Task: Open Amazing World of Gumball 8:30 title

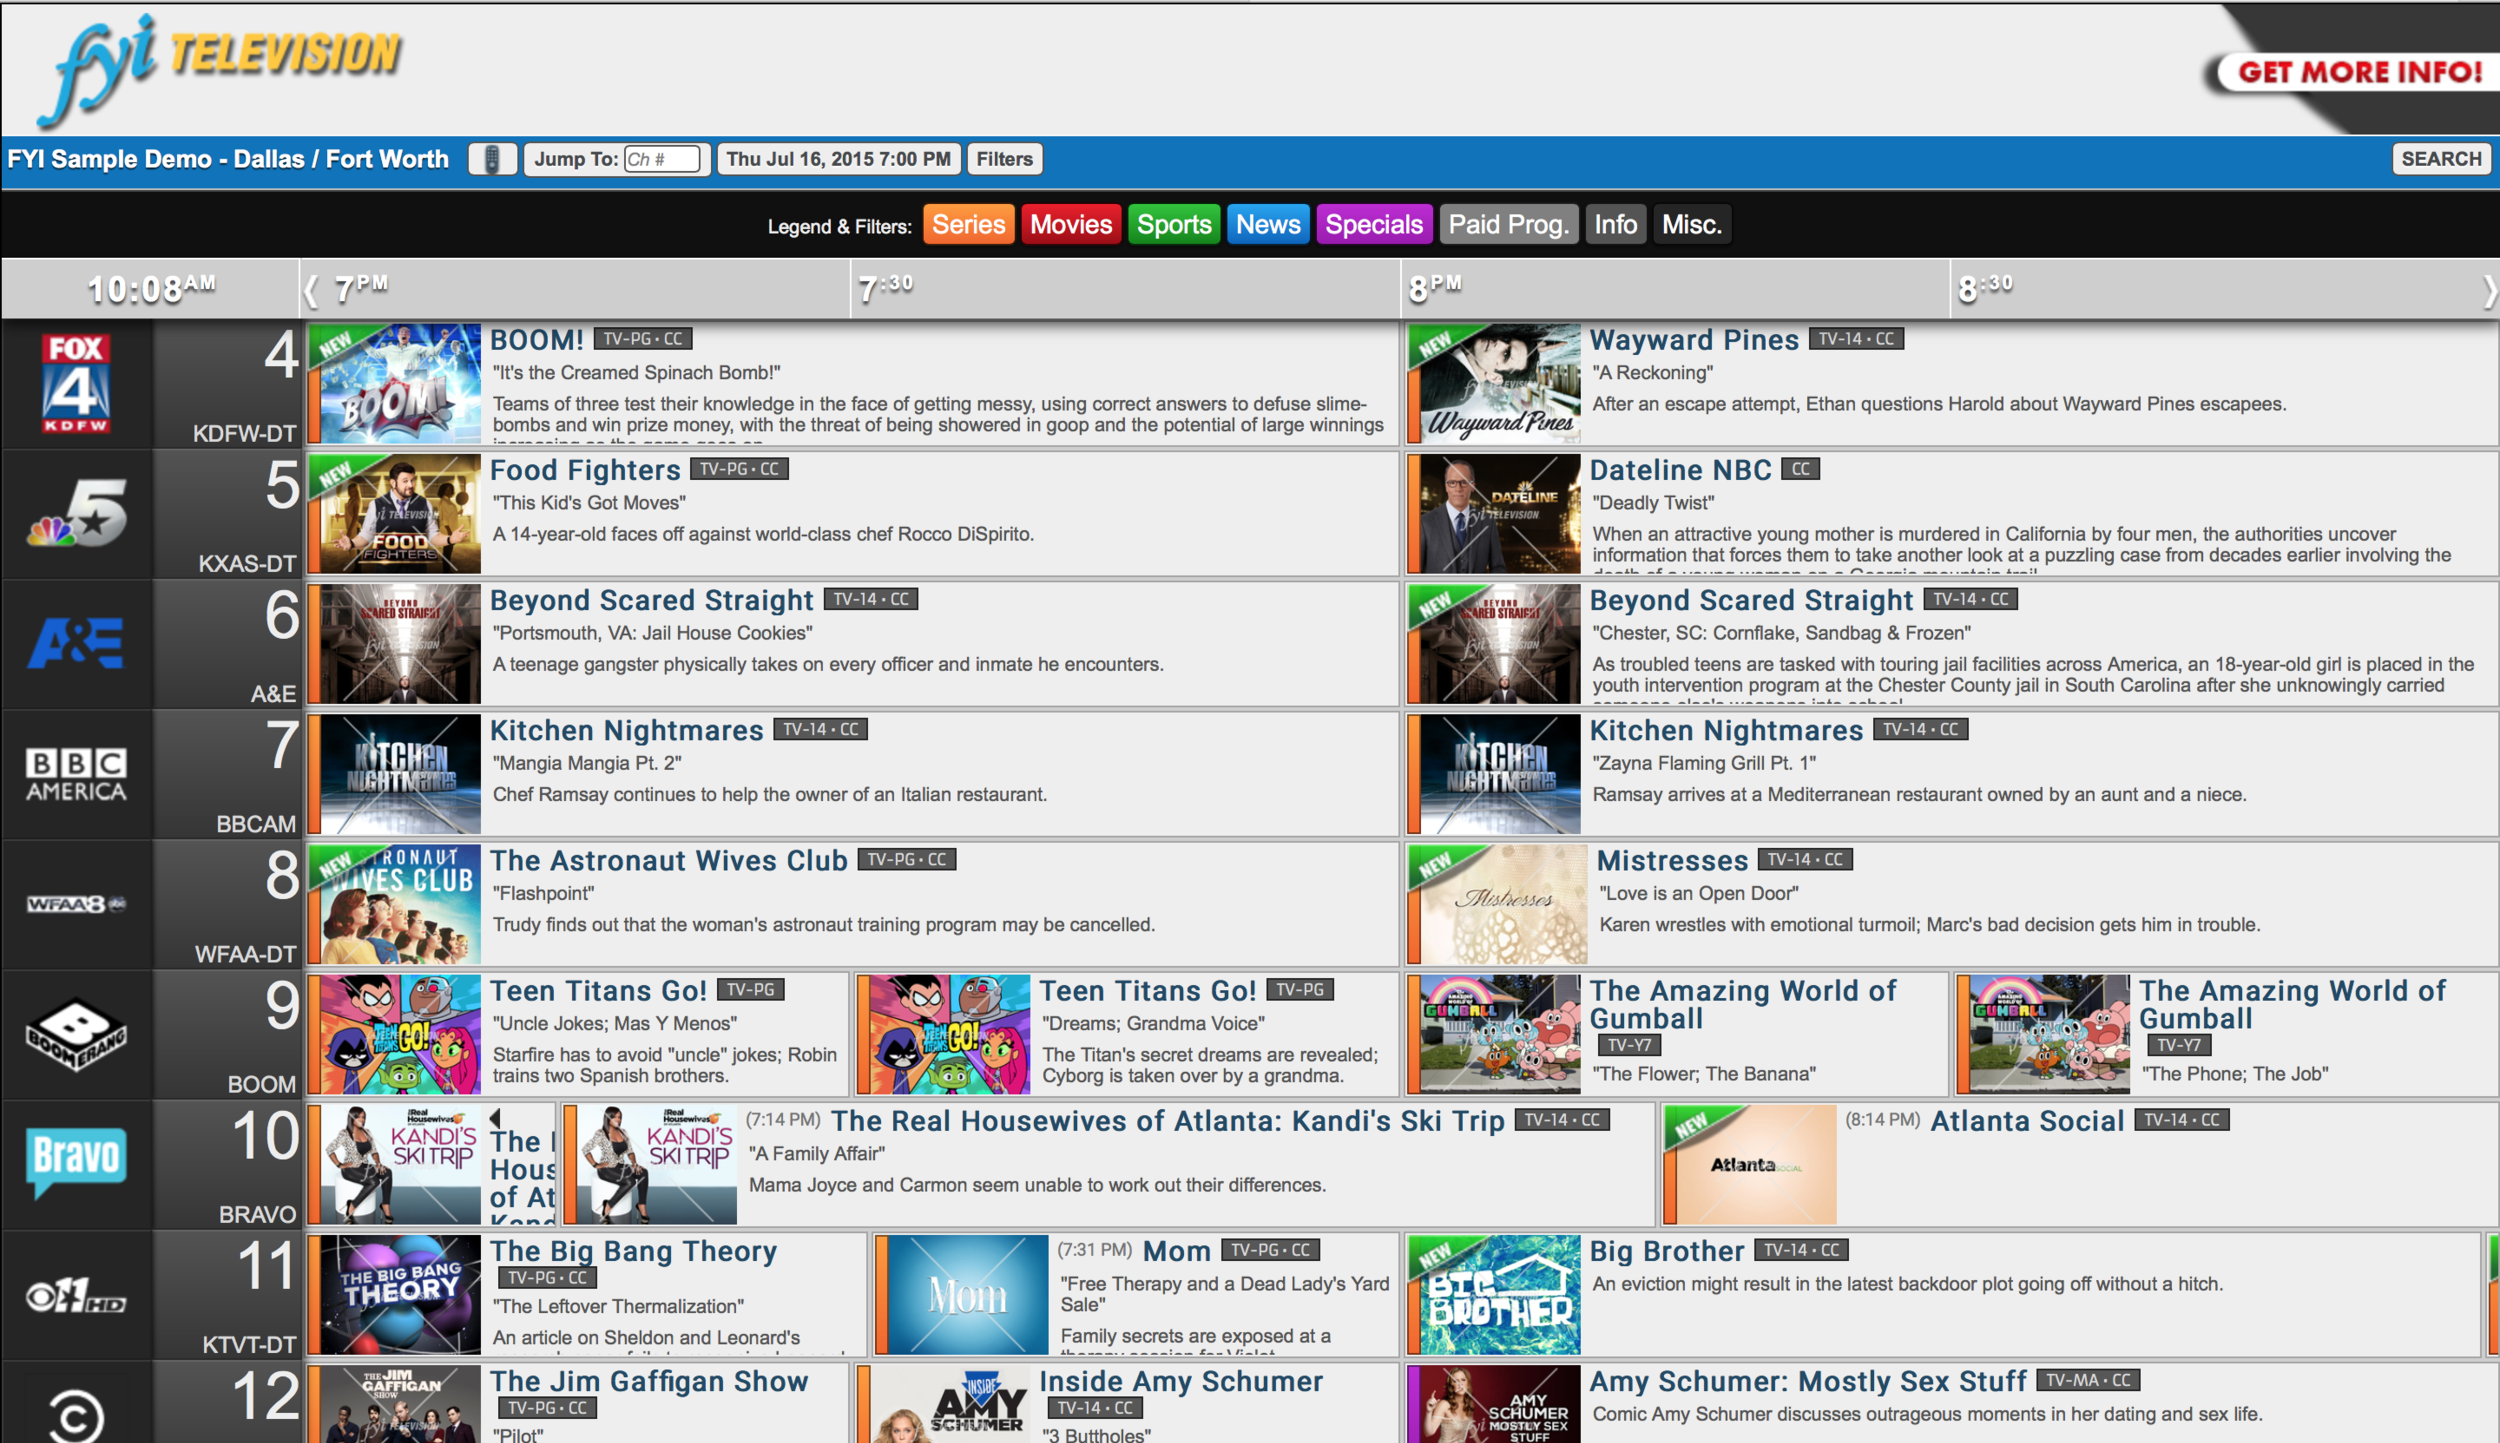Action: pyautogui.click(x=2292, y=1004)
